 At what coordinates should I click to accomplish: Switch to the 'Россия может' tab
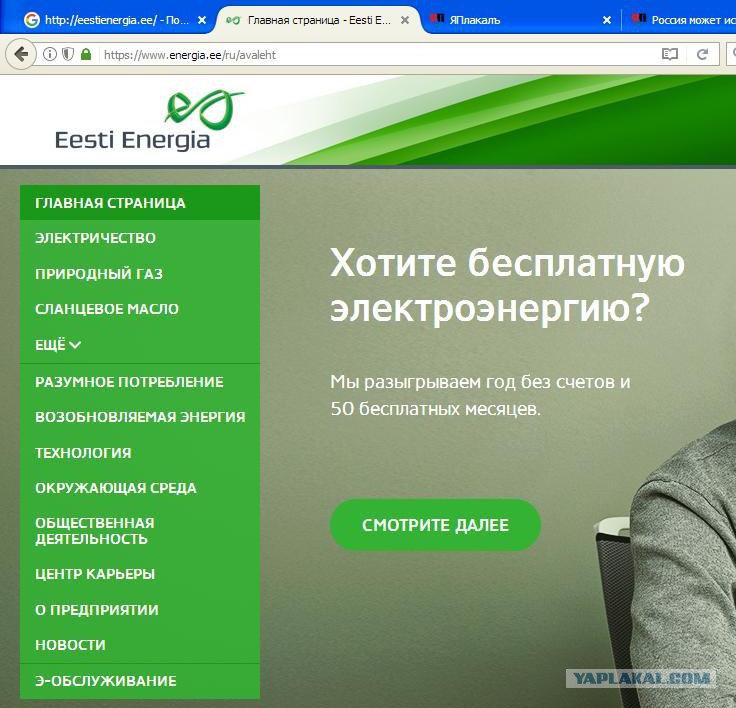[x=681, y=20]
